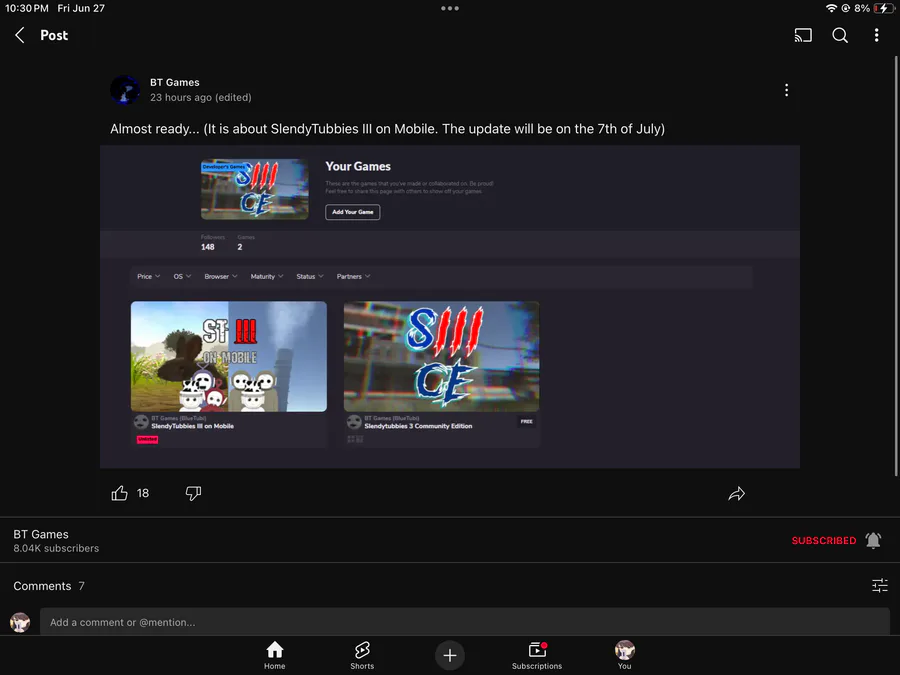Tap the SUBSCRIBED button
Viewport: 900px width, 675px height.
click(x=824, y=541)
